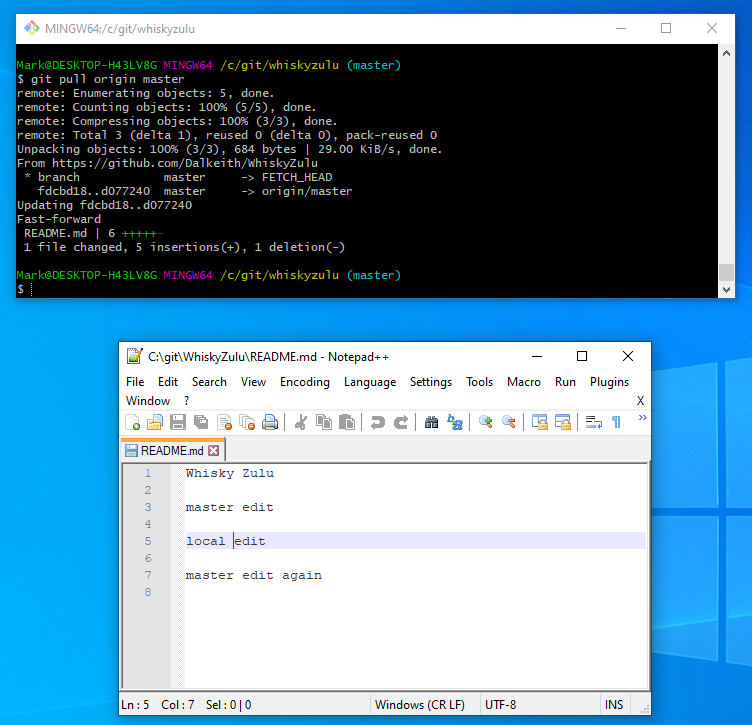Click the Save All icon in Notepad++
This screenshot has height=725, width=752.
201,422
